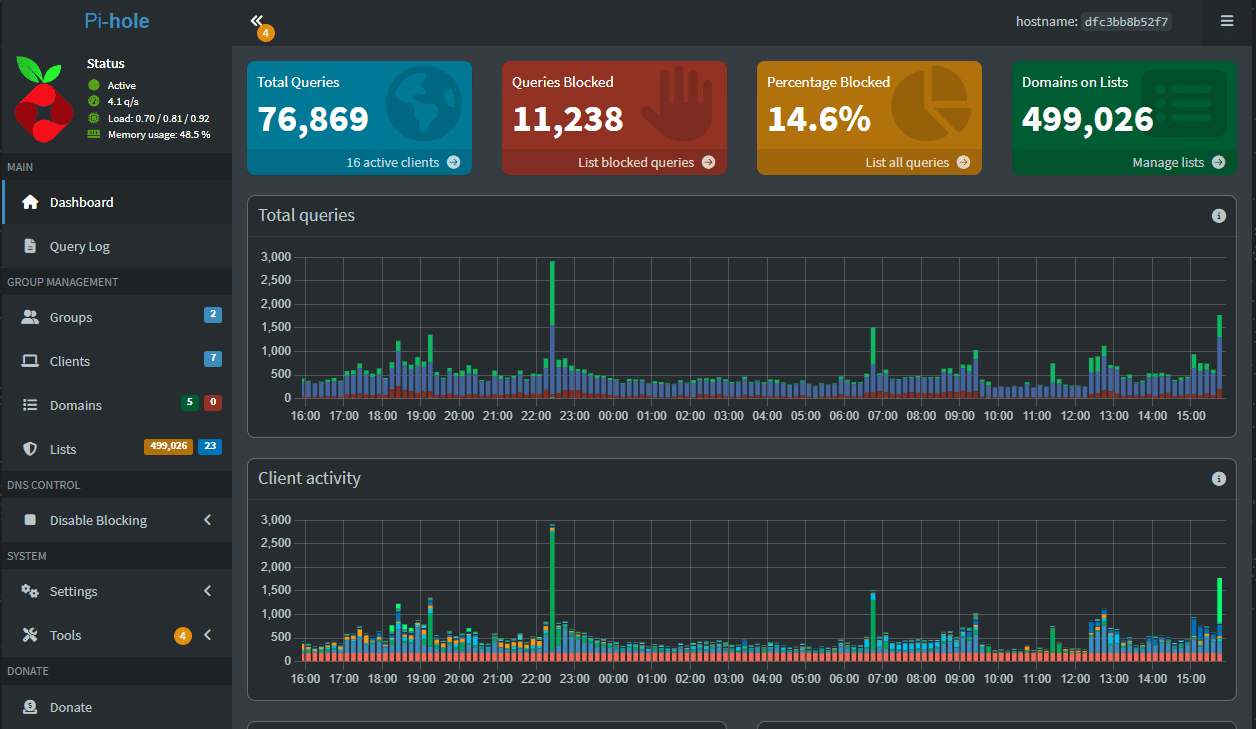Open List blocked queries link

coord(645,162)
